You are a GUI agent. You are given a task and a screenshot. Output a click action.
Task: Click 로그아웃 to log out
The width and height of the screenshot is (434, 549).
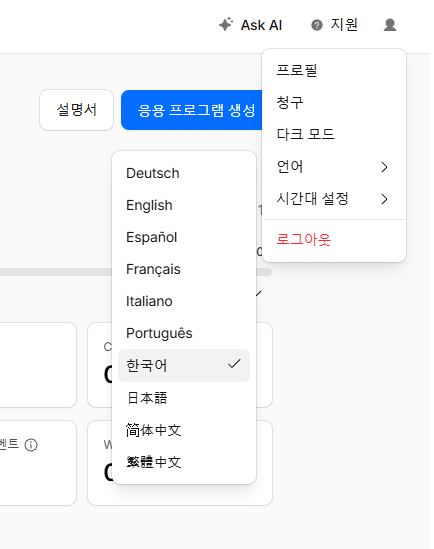tap(334, 240)
